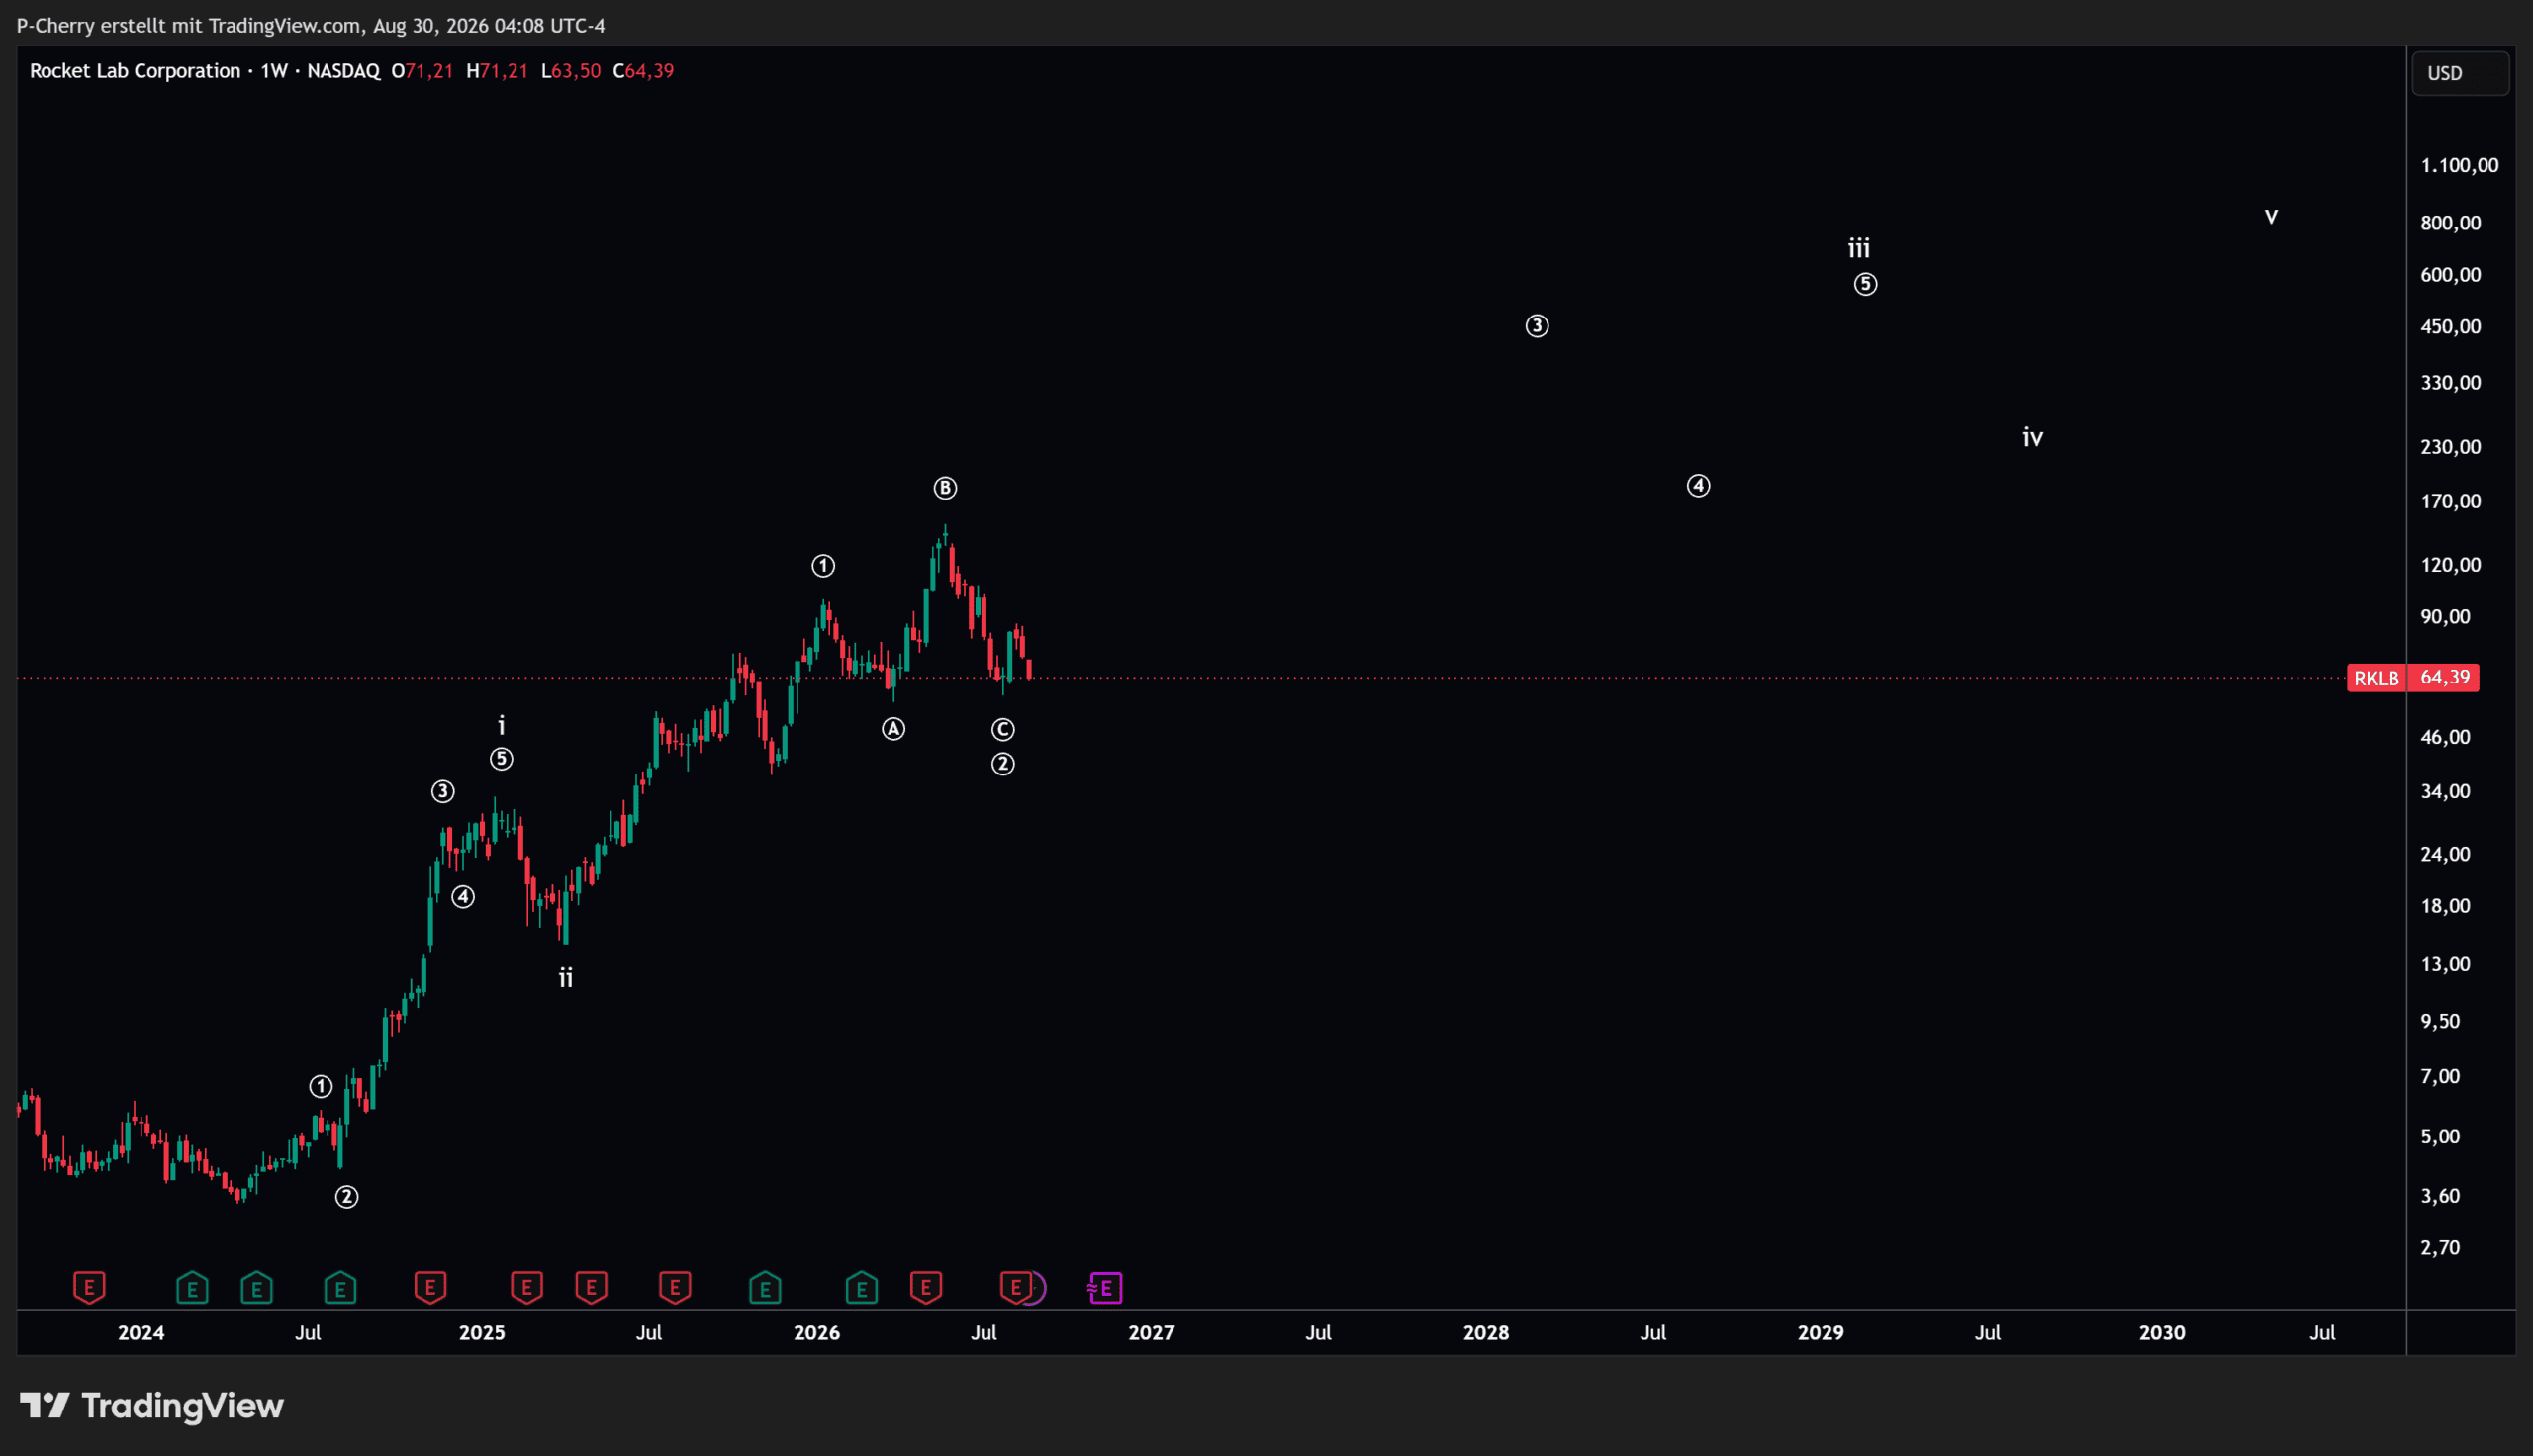Select the 24,00 price axis label
Image resolution: width=2533 pixels, height=1456 pixels.
click(2446, 854)
